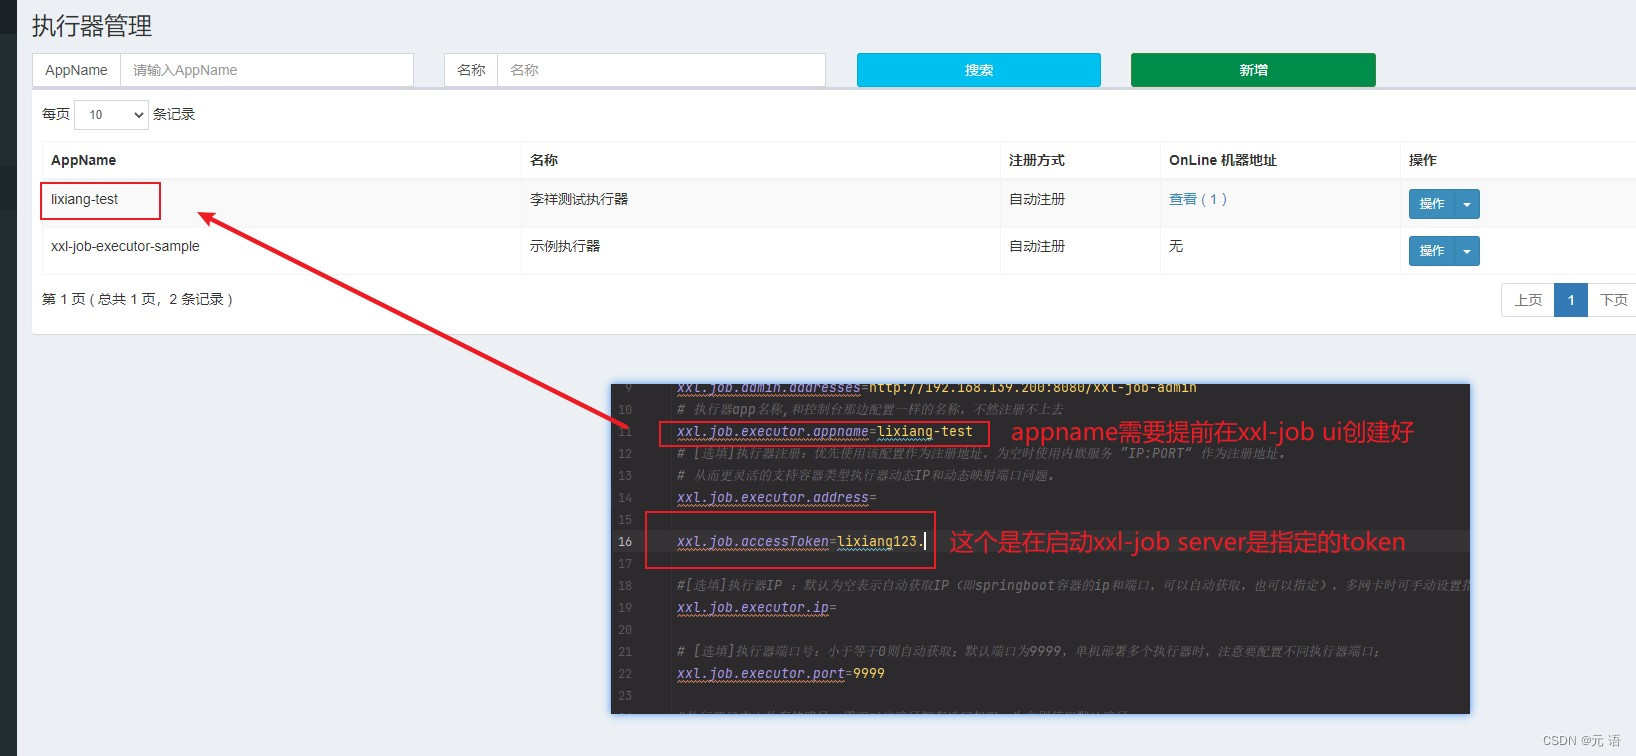
Task: Click the AppName label beside the search field
Action: [76, 70]
